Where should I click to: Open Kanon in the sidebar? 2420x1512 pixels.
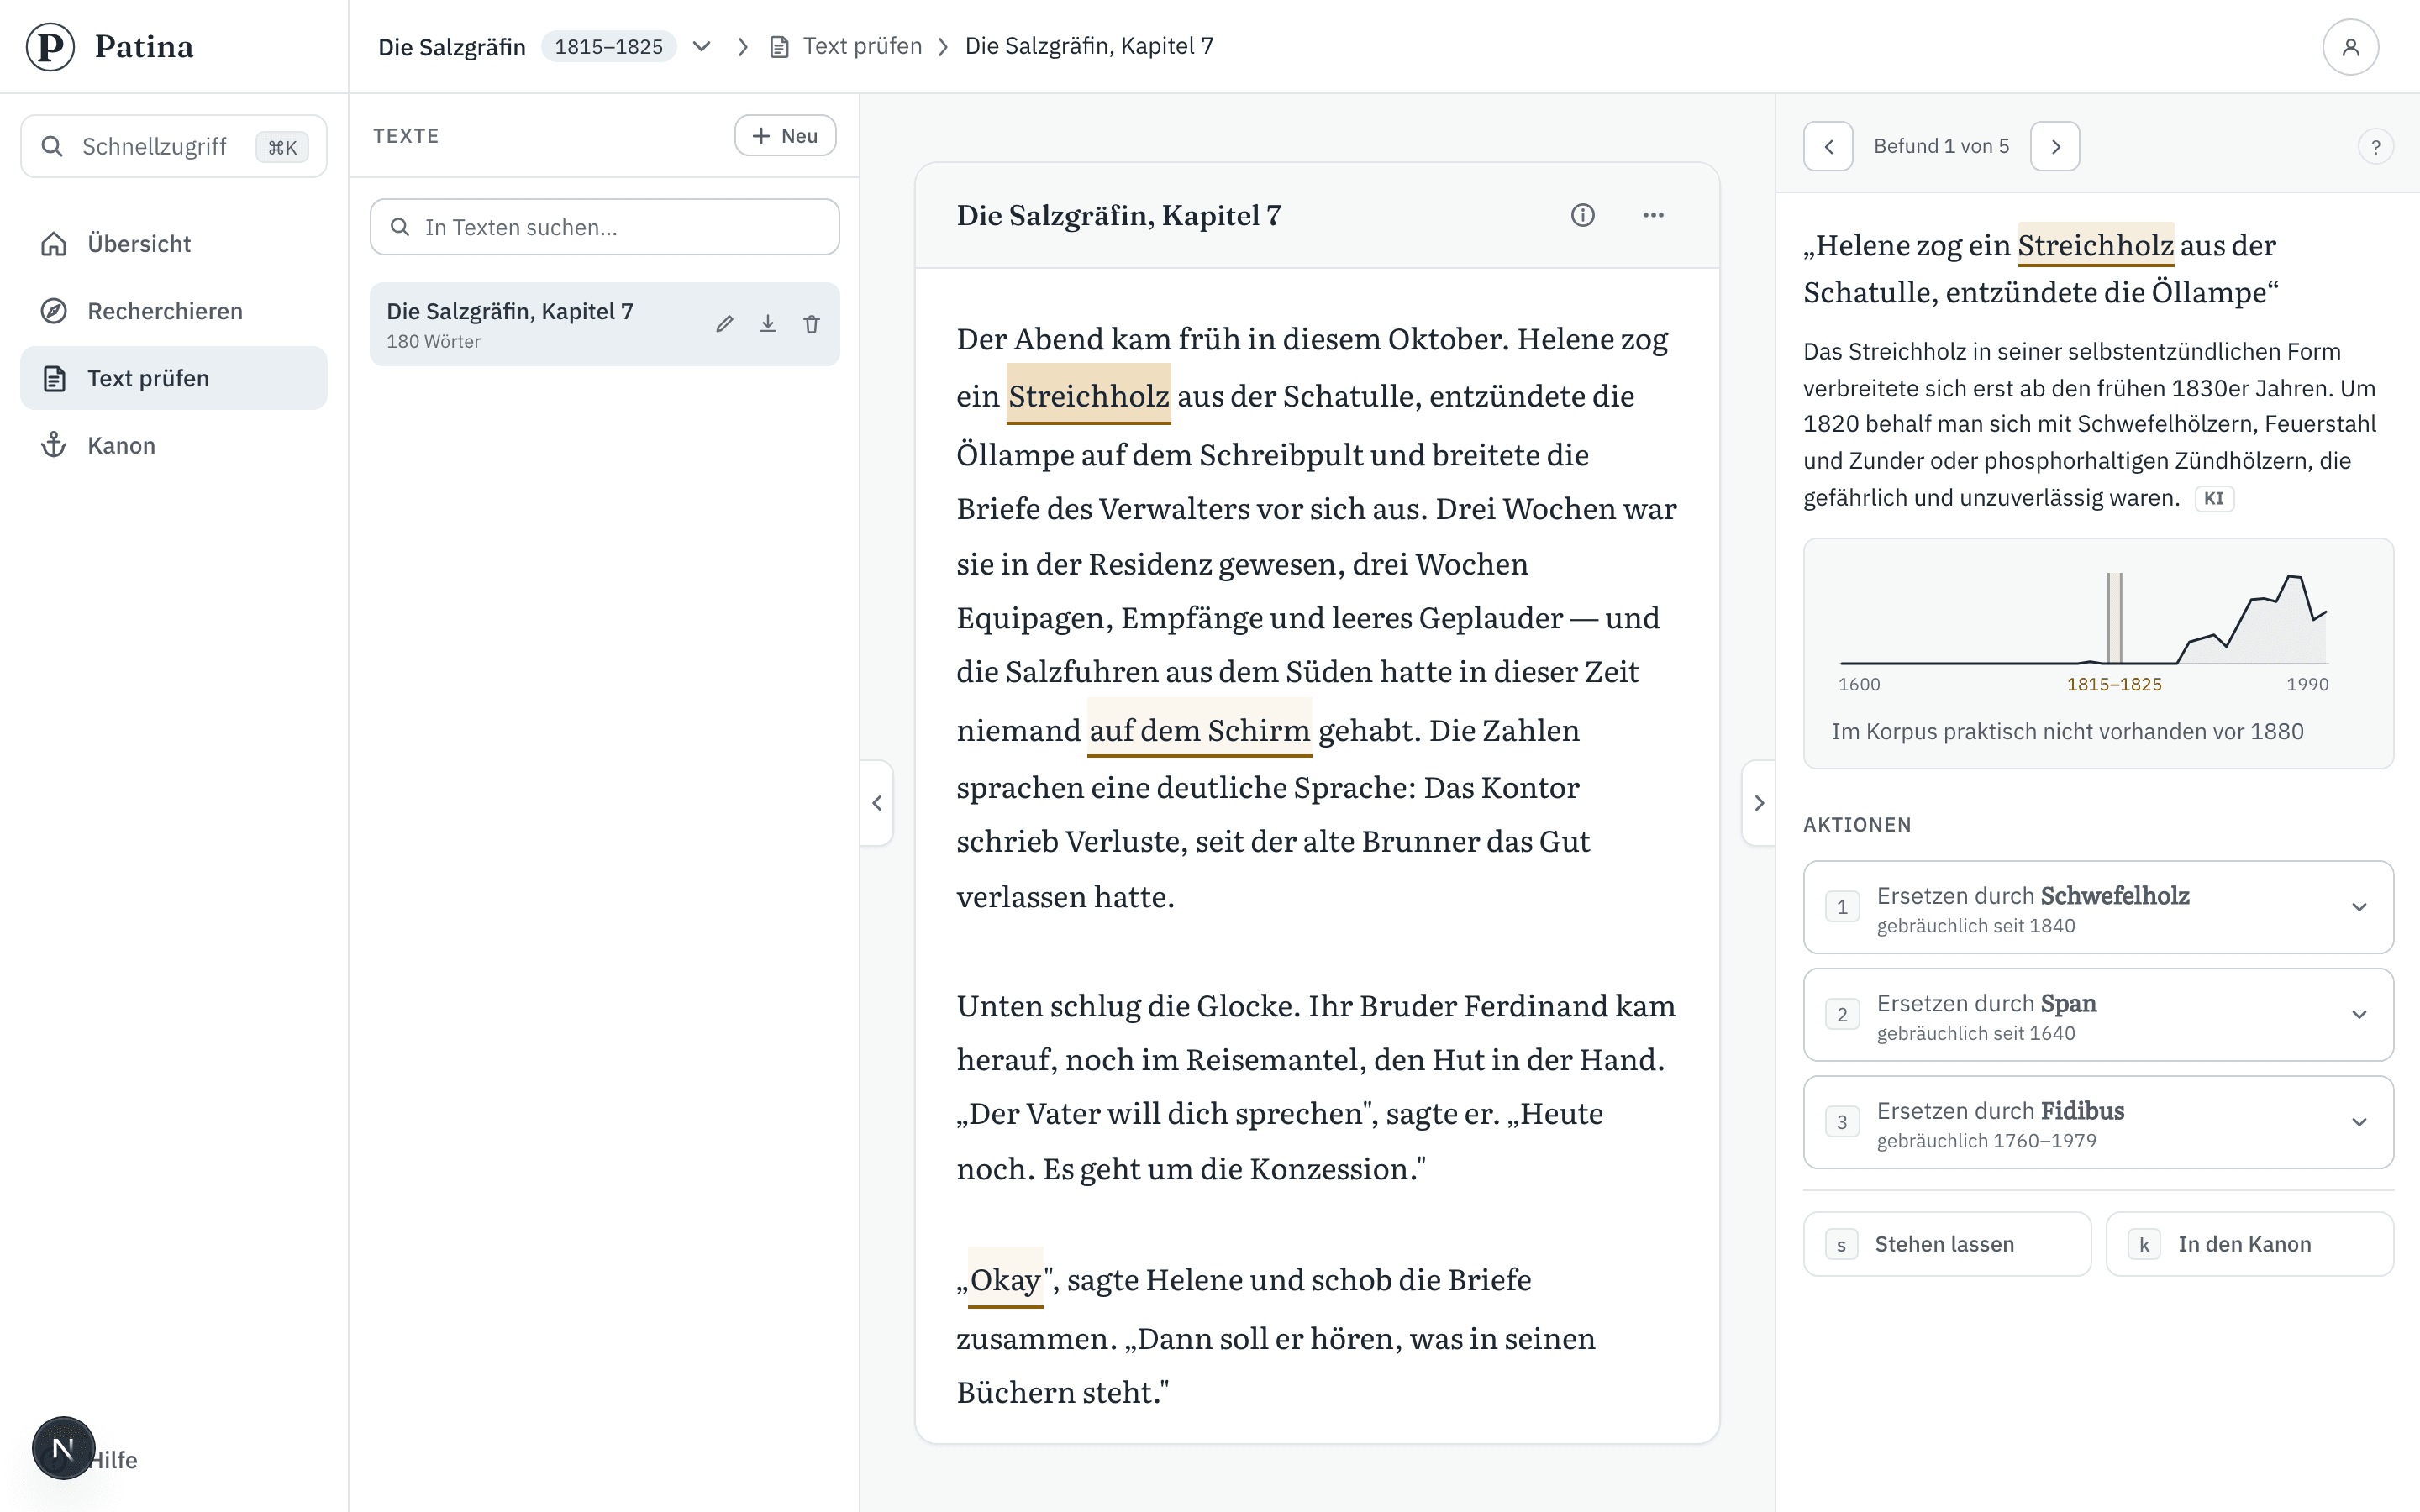click(174, 445)
